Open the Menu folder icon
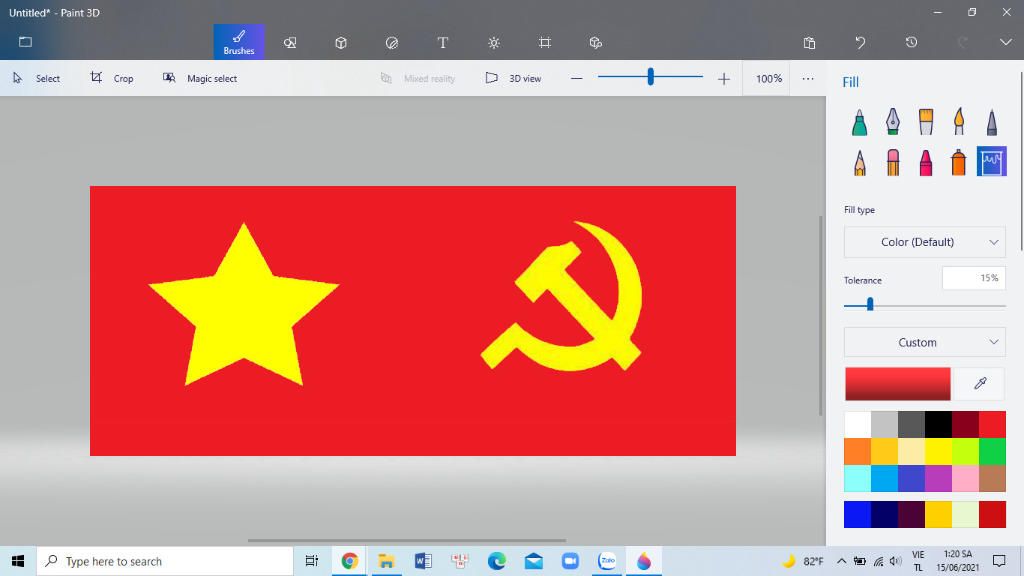This screenshot has height=576, width=1024. coord(25,42)
